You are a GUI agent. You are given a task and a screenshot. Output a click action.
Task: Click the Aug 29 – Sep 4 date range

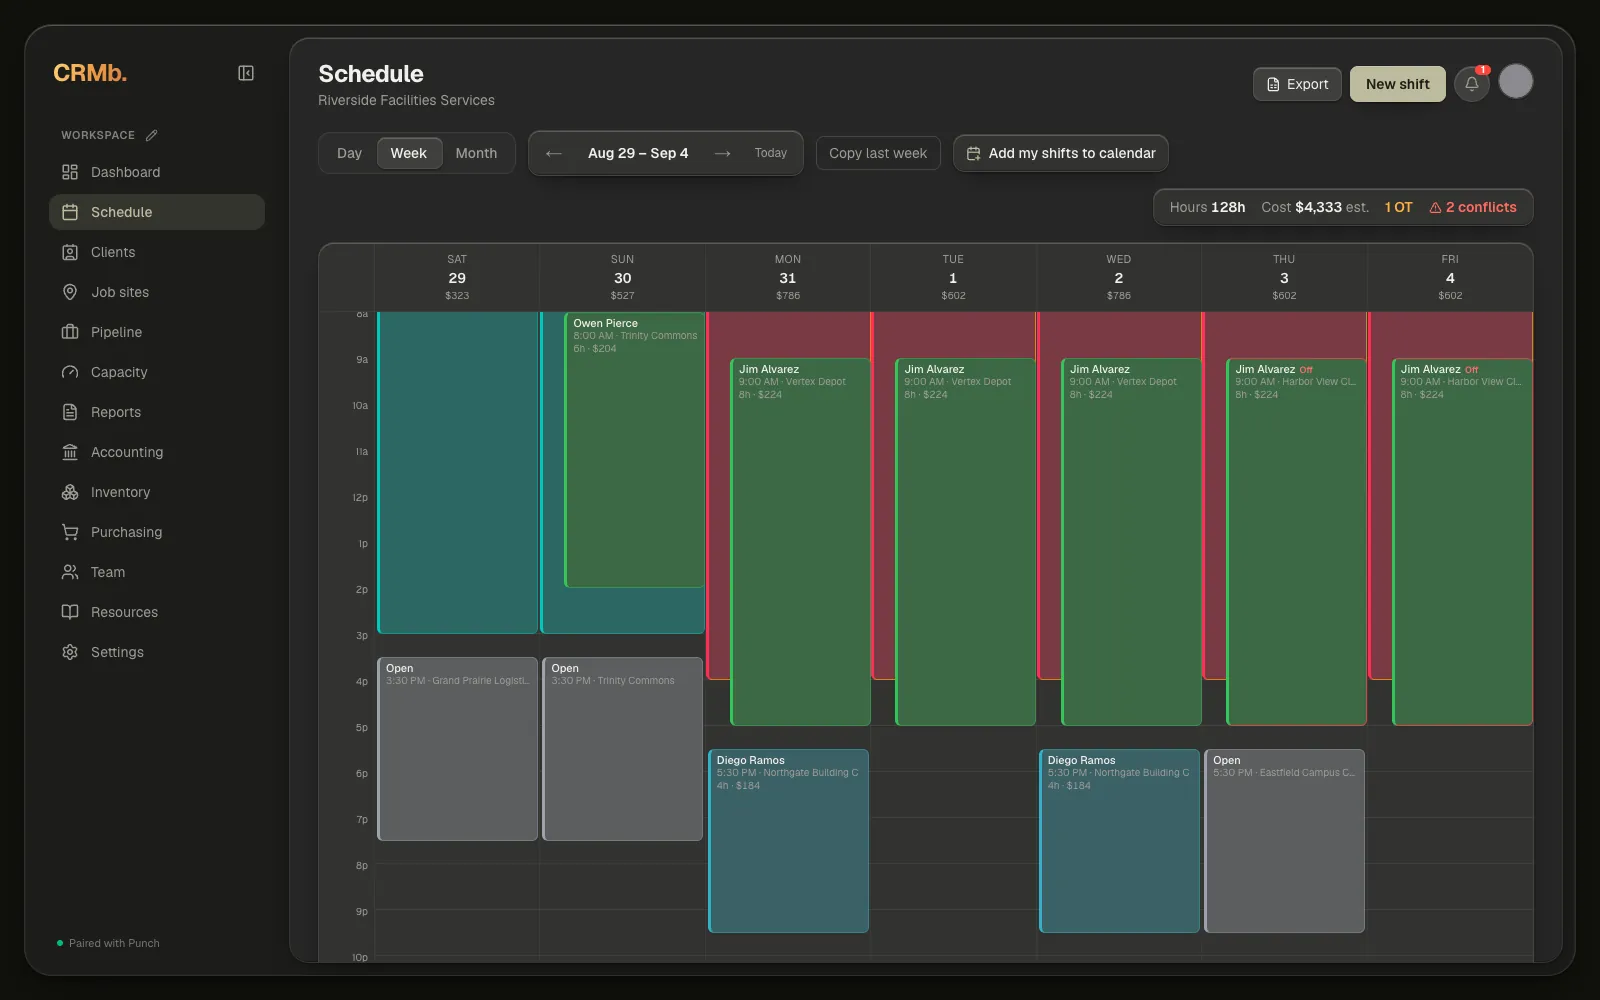638,153
